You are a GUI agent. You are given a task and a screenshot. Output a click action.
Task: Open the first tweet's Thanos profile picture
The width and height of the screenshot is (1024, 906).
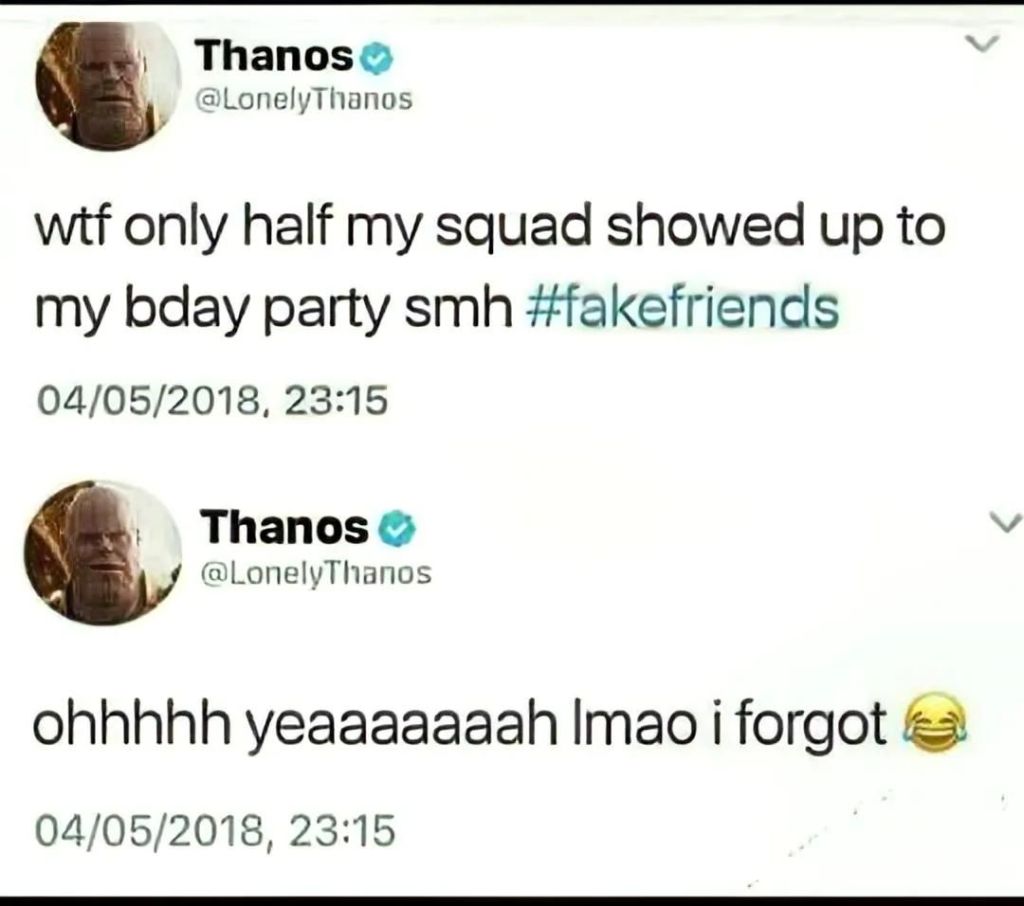[x=108, y=85]
